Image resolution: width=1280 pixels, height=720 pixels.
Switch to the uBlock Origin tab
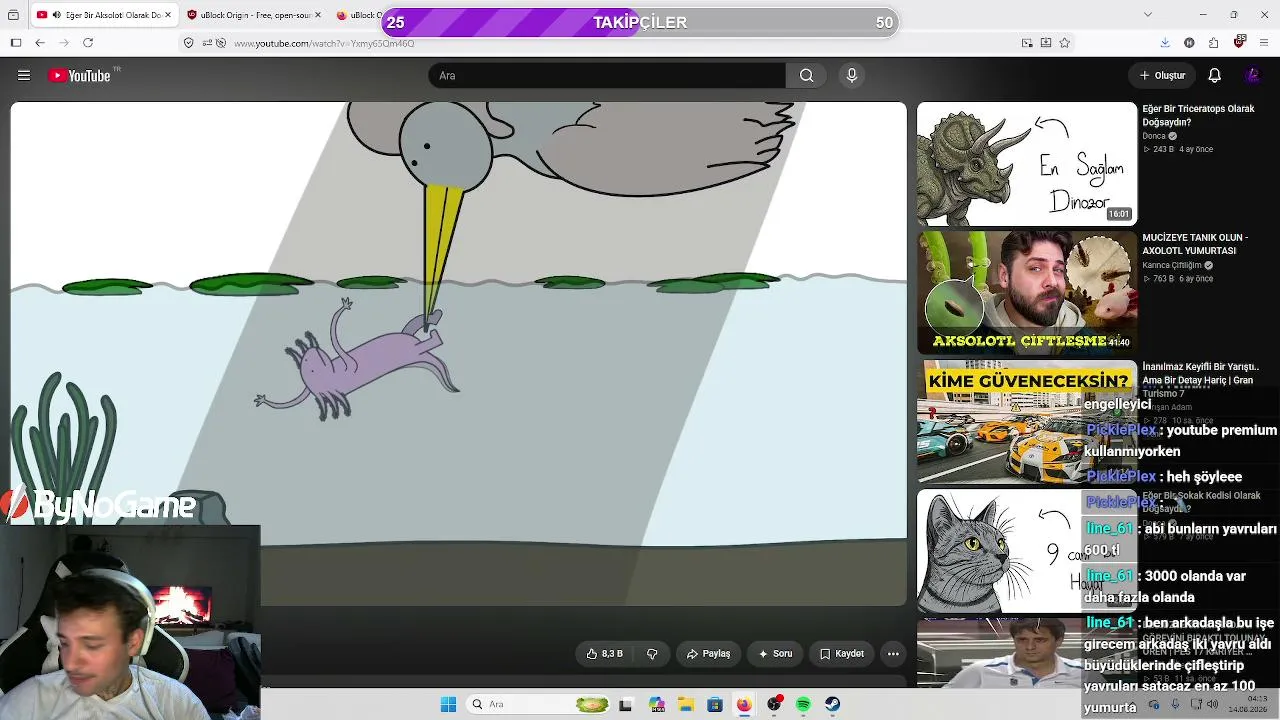point(255,15)
